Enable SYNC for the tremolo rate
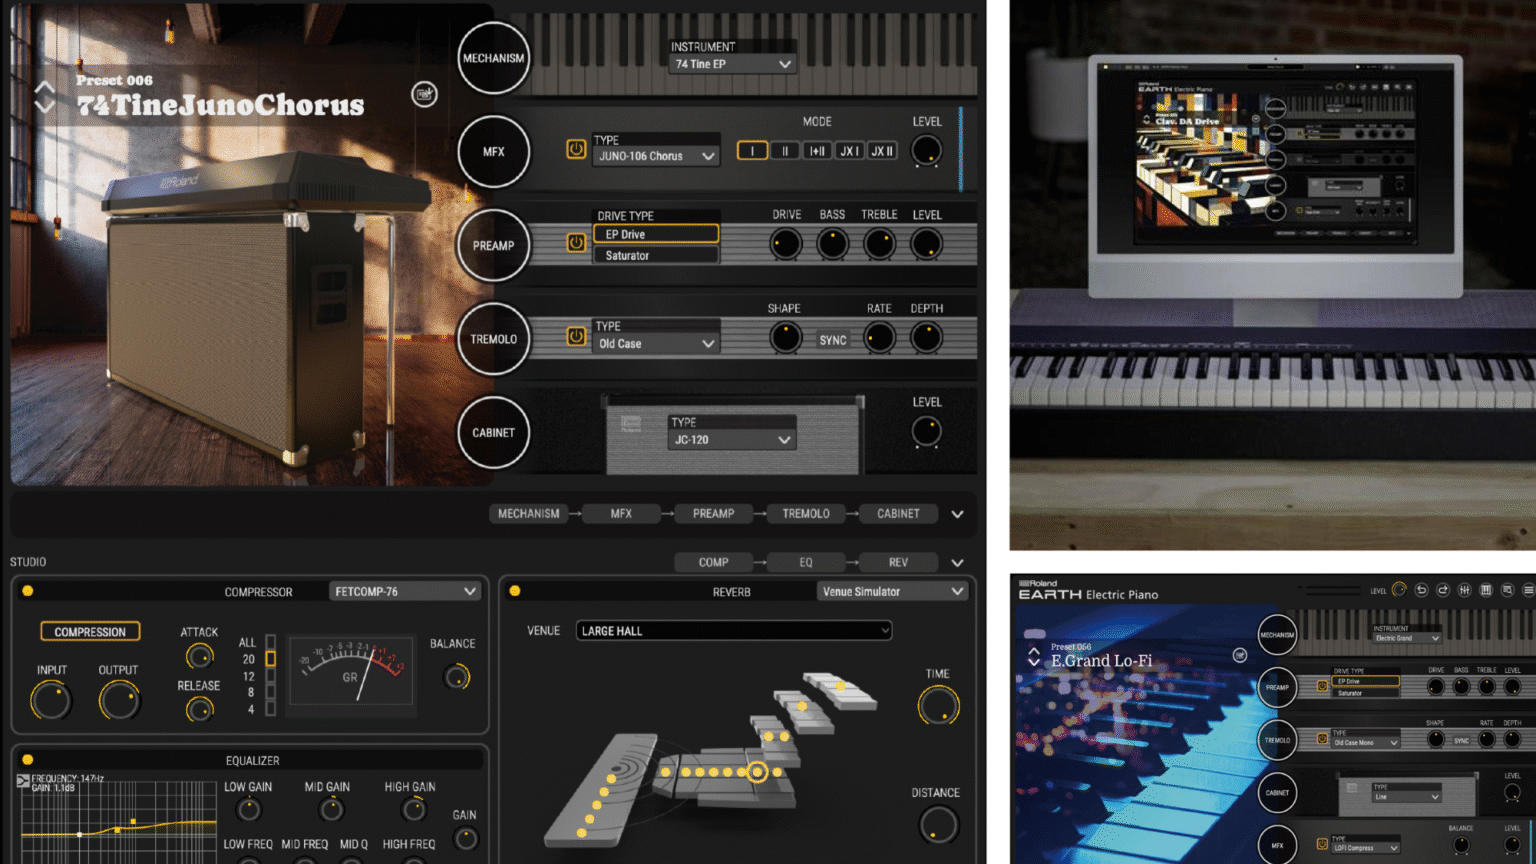 tap(832, 338)
